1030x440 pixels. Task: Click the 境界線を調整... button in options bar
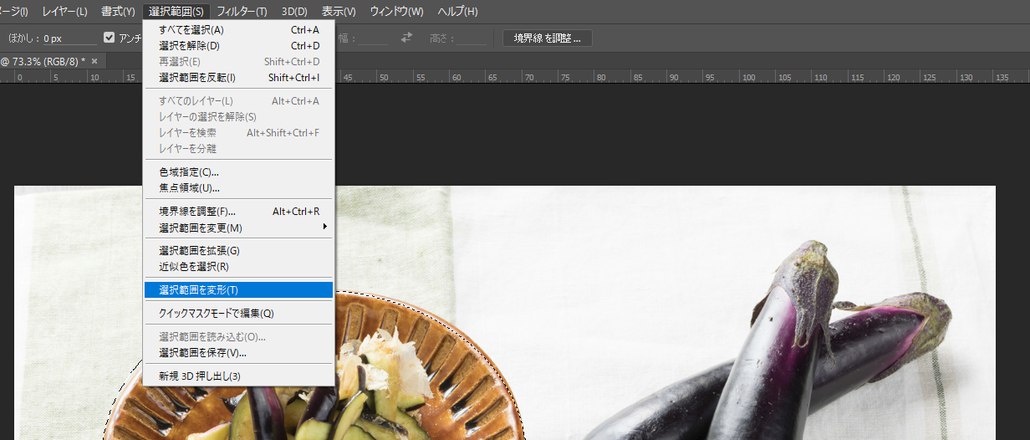pyautogui.click(x=547, y=38)
